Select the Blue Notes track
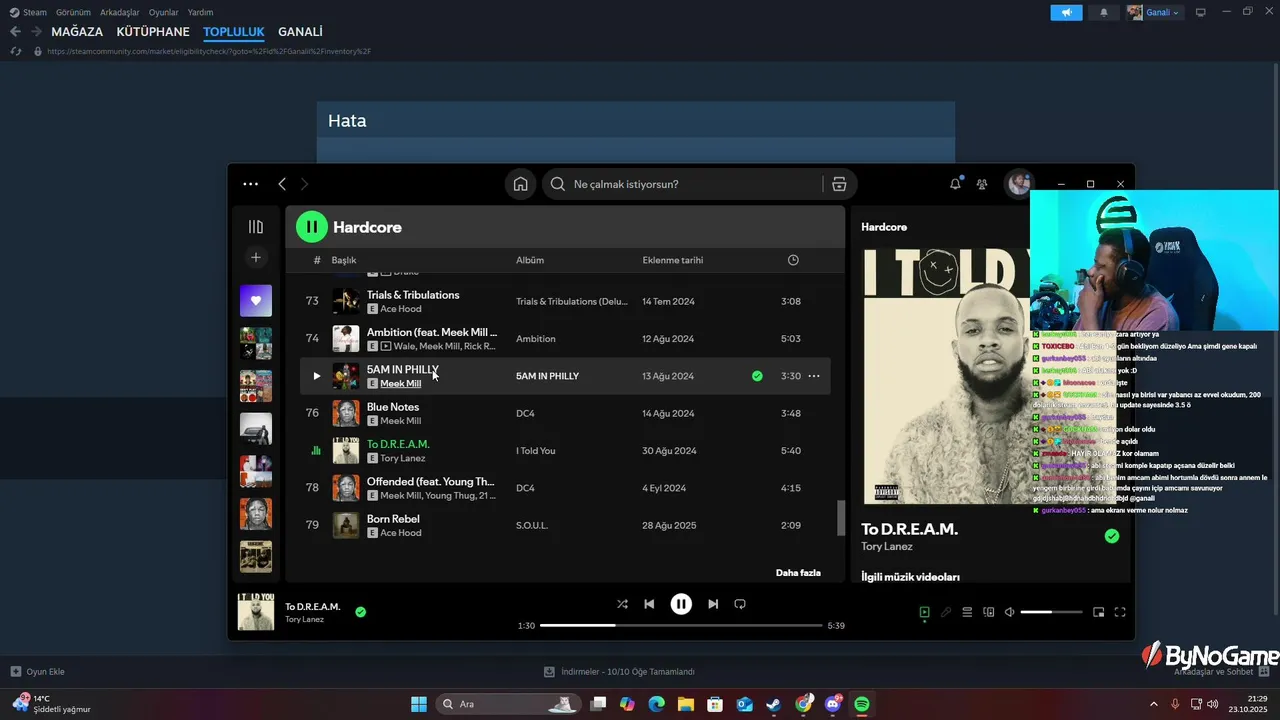This screenshot has height=720, width=1280. pyautogui.click(x=566, y=413)
